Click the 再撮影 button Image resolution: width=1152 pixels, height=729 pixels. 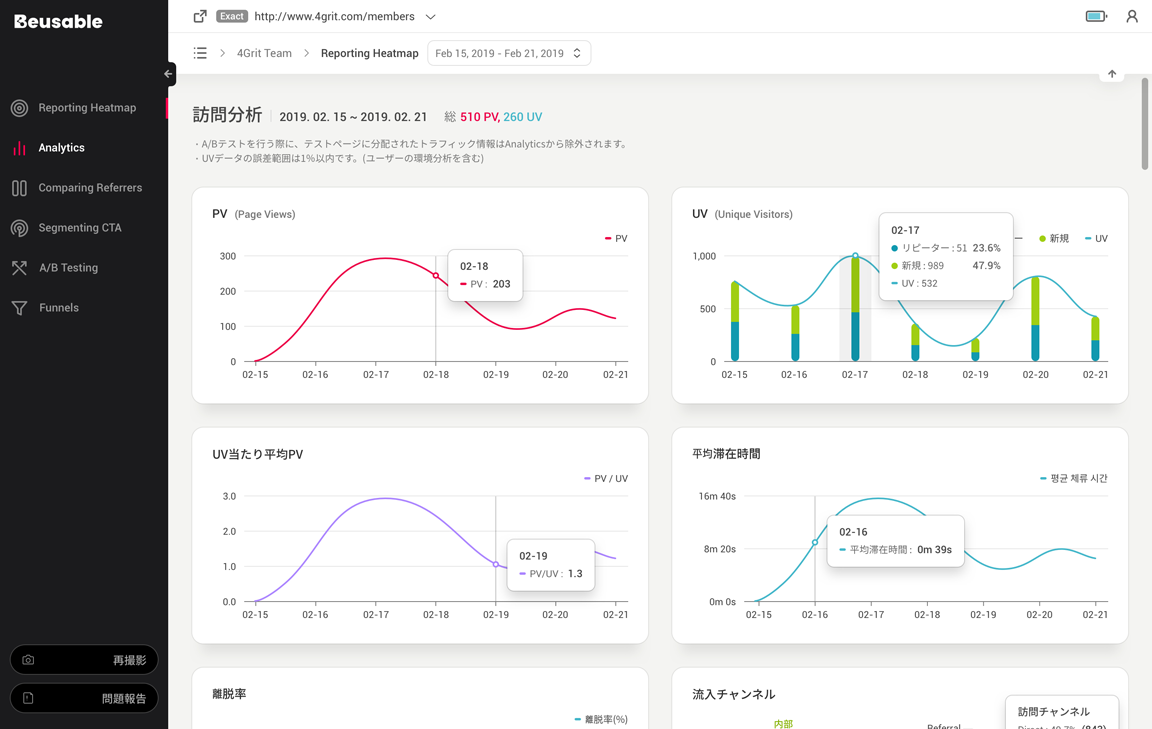84,660
